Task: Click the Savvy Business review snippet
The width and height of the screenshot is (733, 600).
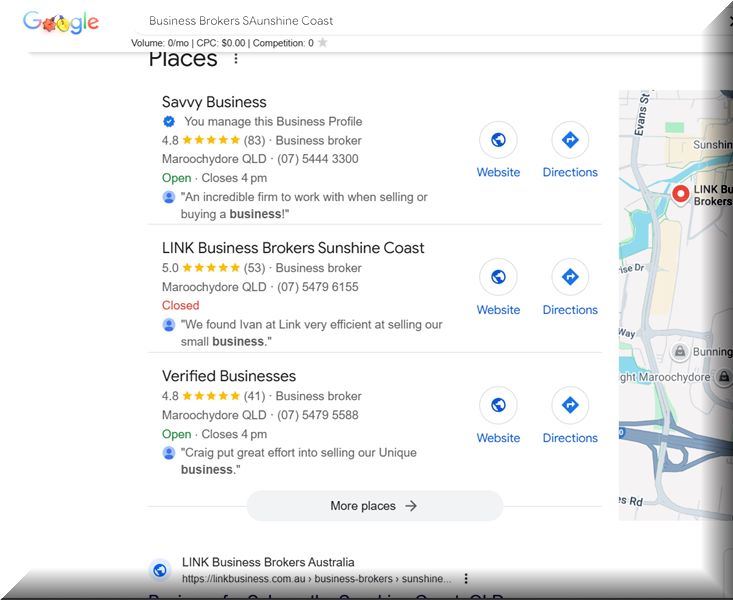Action: [x=303, y=206]
